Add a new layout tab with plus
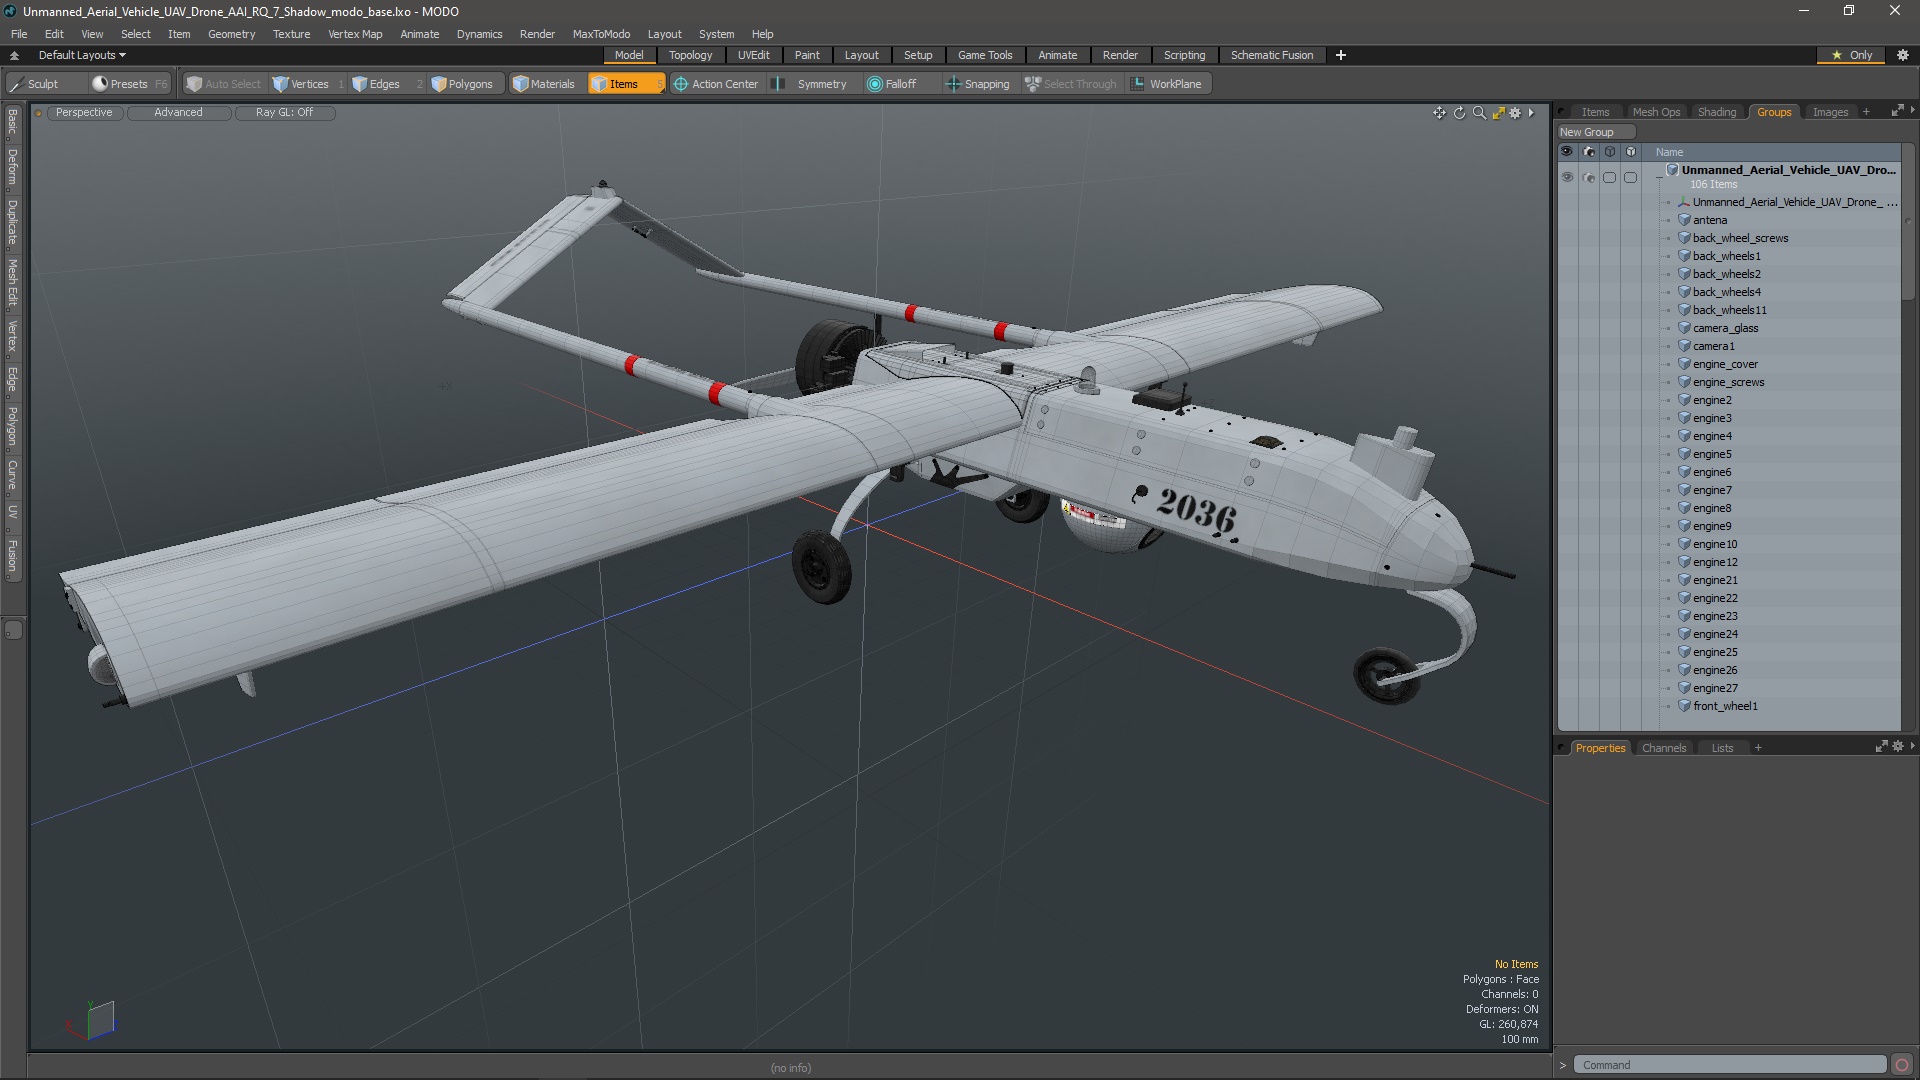Screen dimensions: 1920x1080 point(1340,55)
